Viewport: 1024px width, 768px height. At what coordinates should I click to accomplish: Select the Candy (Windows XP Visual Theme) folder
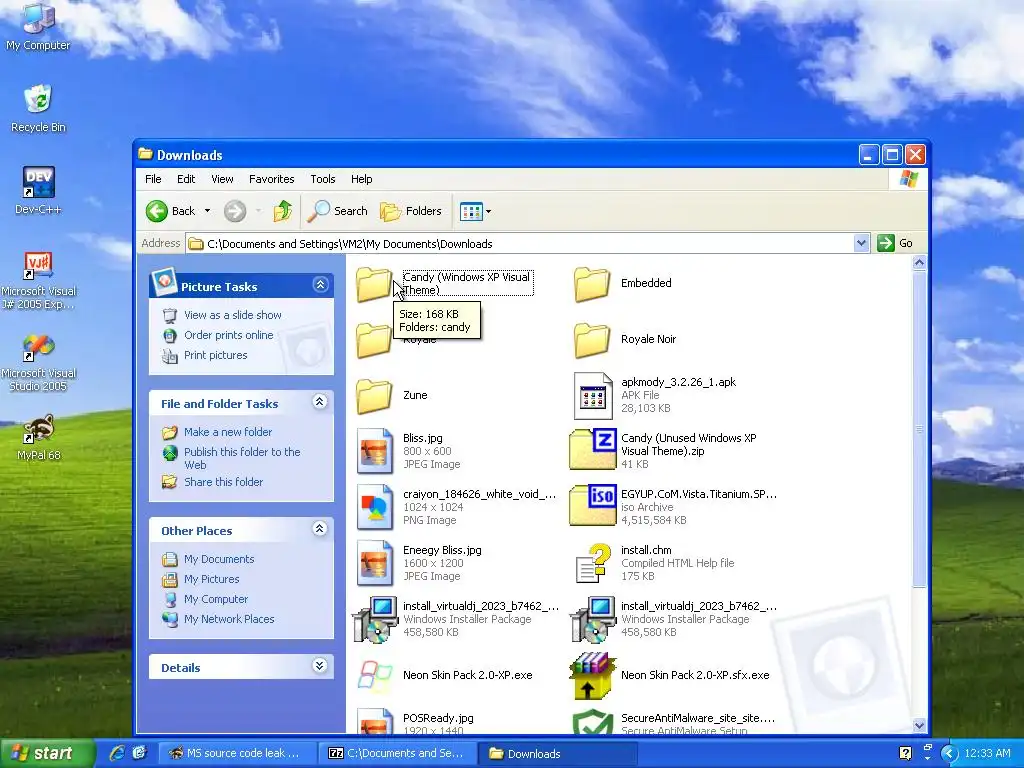(x=445, y=283)
